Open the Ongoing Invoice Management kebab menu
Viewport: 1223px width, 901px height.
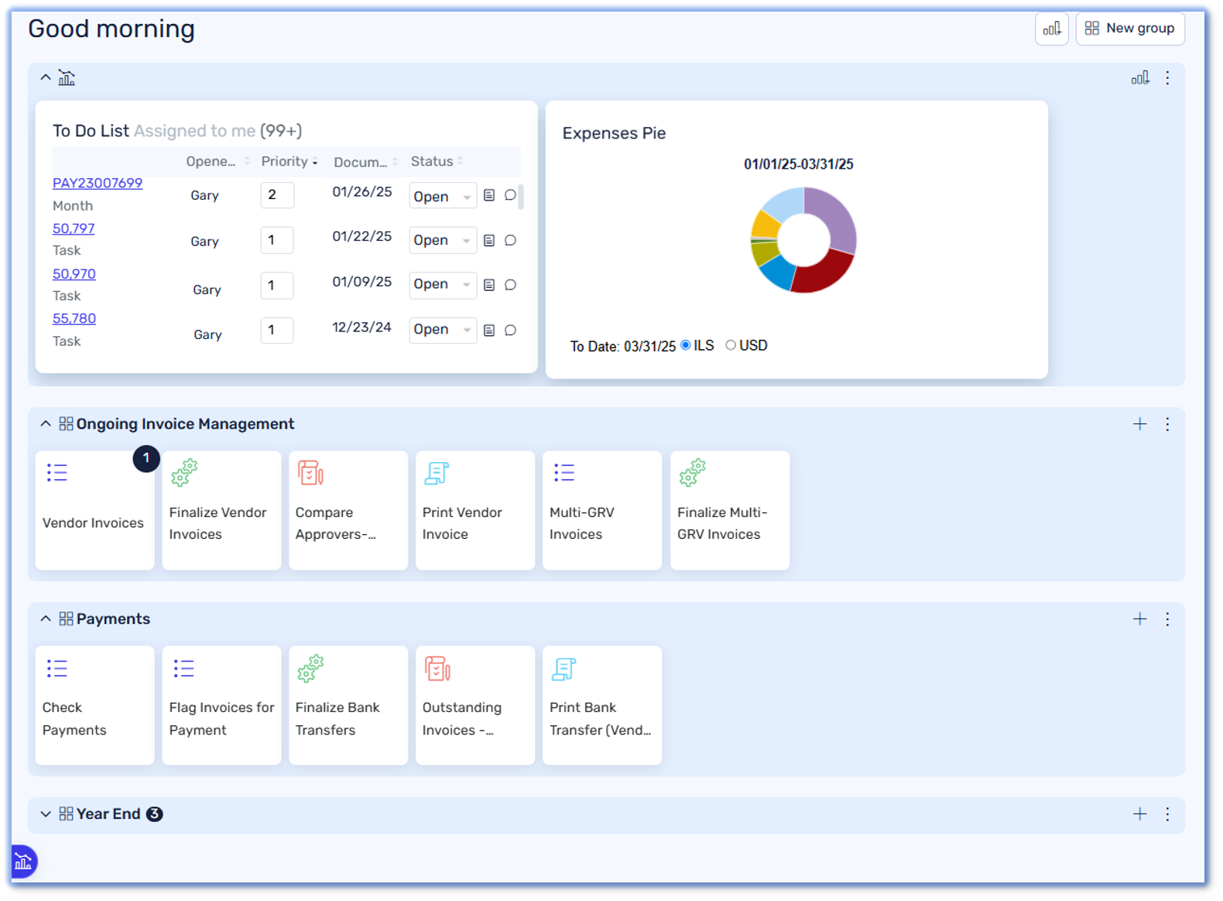[x=1167, y=423]
